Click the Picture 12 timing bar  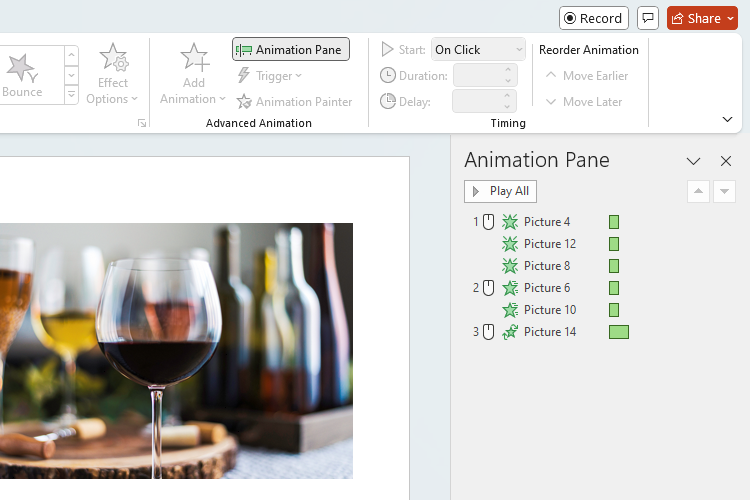614,244
